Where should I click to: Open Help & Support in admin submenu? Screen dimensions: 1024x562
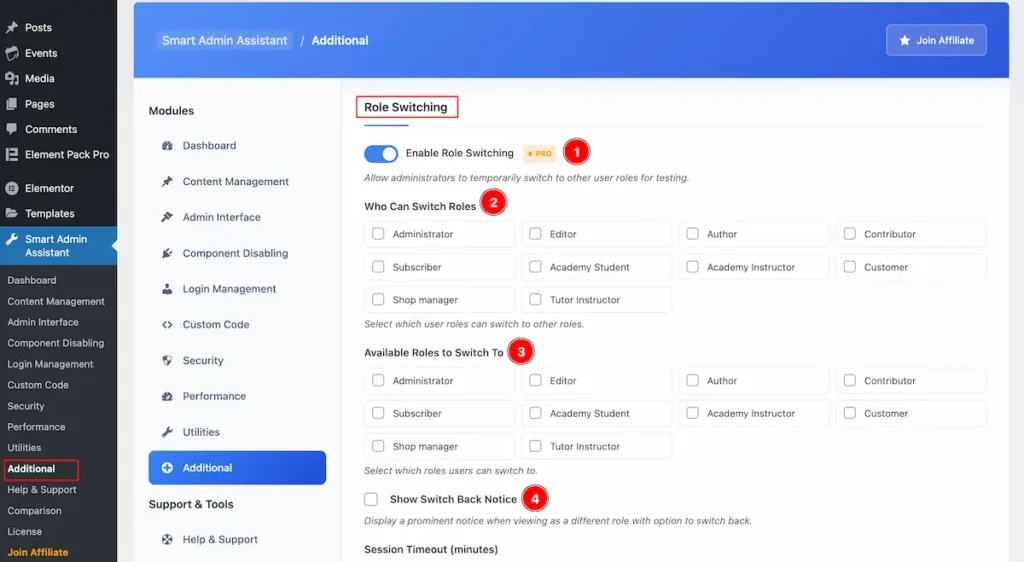point(42,490)
